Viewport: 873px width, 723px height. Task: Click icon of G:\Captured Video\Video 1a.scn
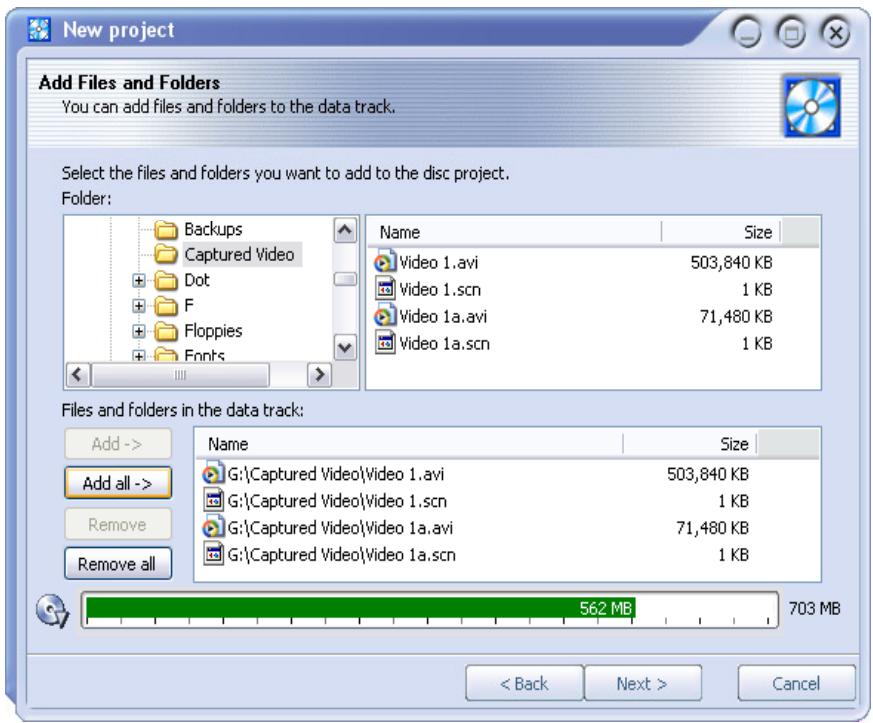click(x=214, y=554)
